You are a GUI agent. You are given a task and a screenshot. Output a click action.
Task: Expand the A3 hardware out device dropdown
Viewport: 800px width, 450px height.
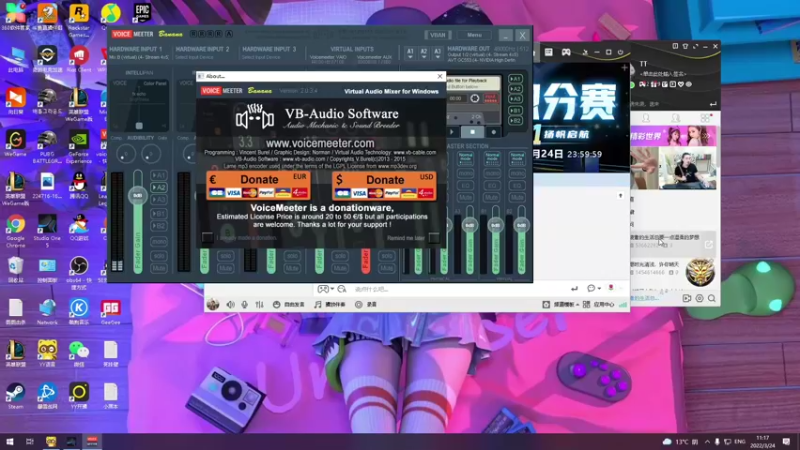click(x=437, y=53)
